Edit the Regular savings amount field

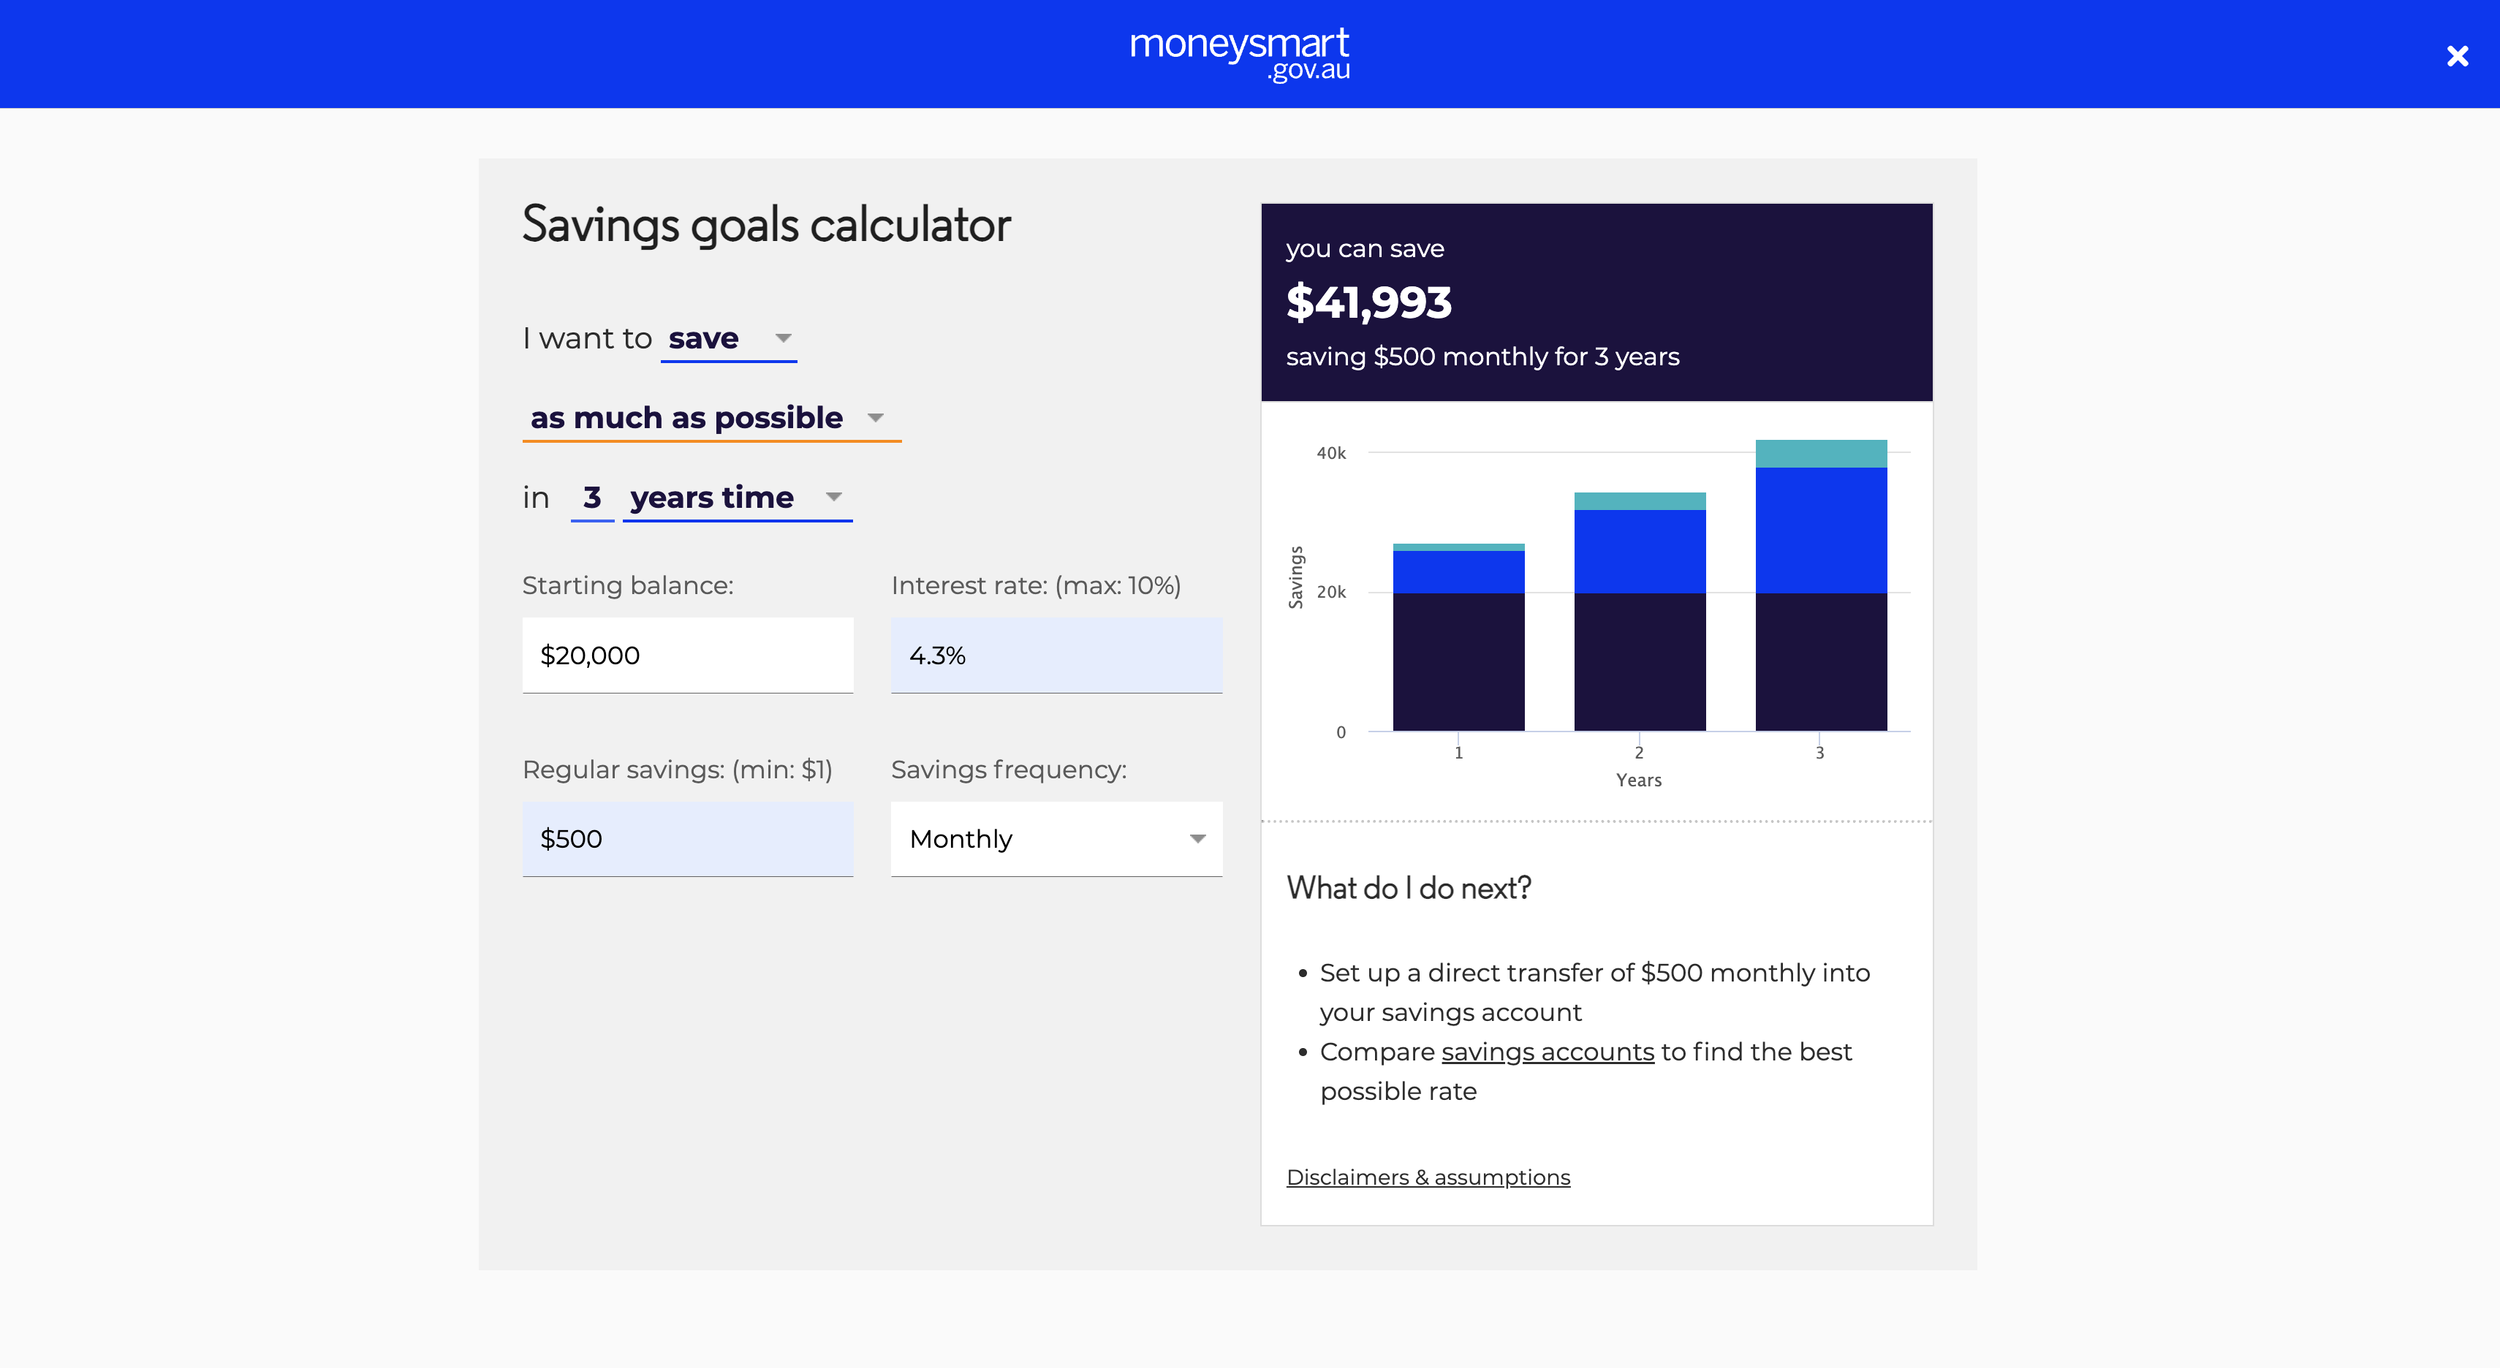[688, 839]
